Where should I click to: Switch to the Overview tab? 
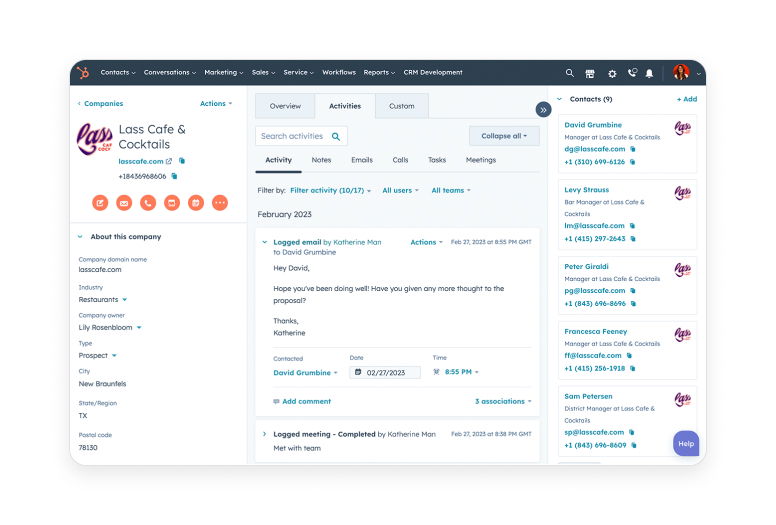point(285,106)
